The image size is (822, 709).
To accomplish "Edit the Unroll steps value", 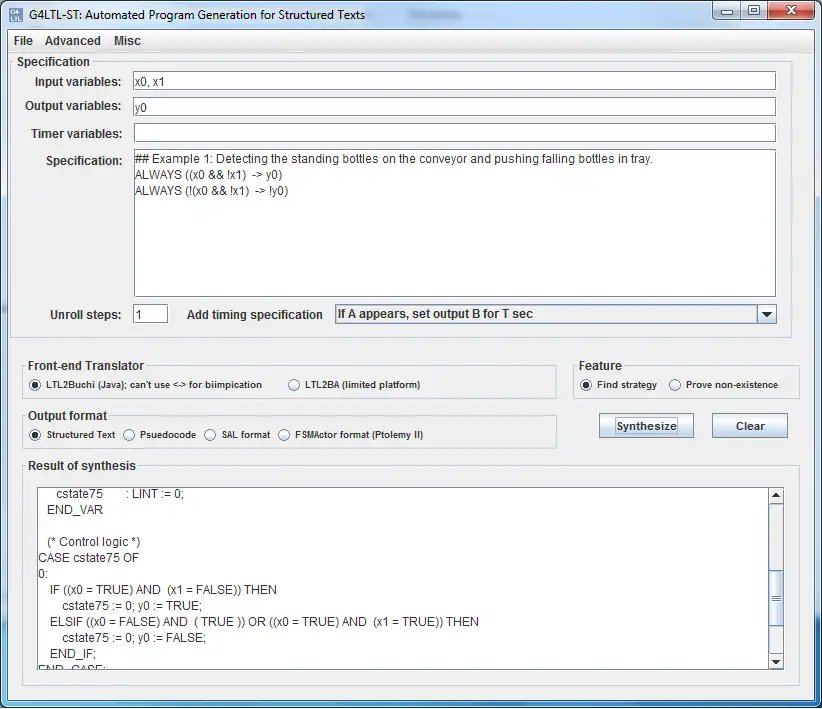I will [150, 313].
